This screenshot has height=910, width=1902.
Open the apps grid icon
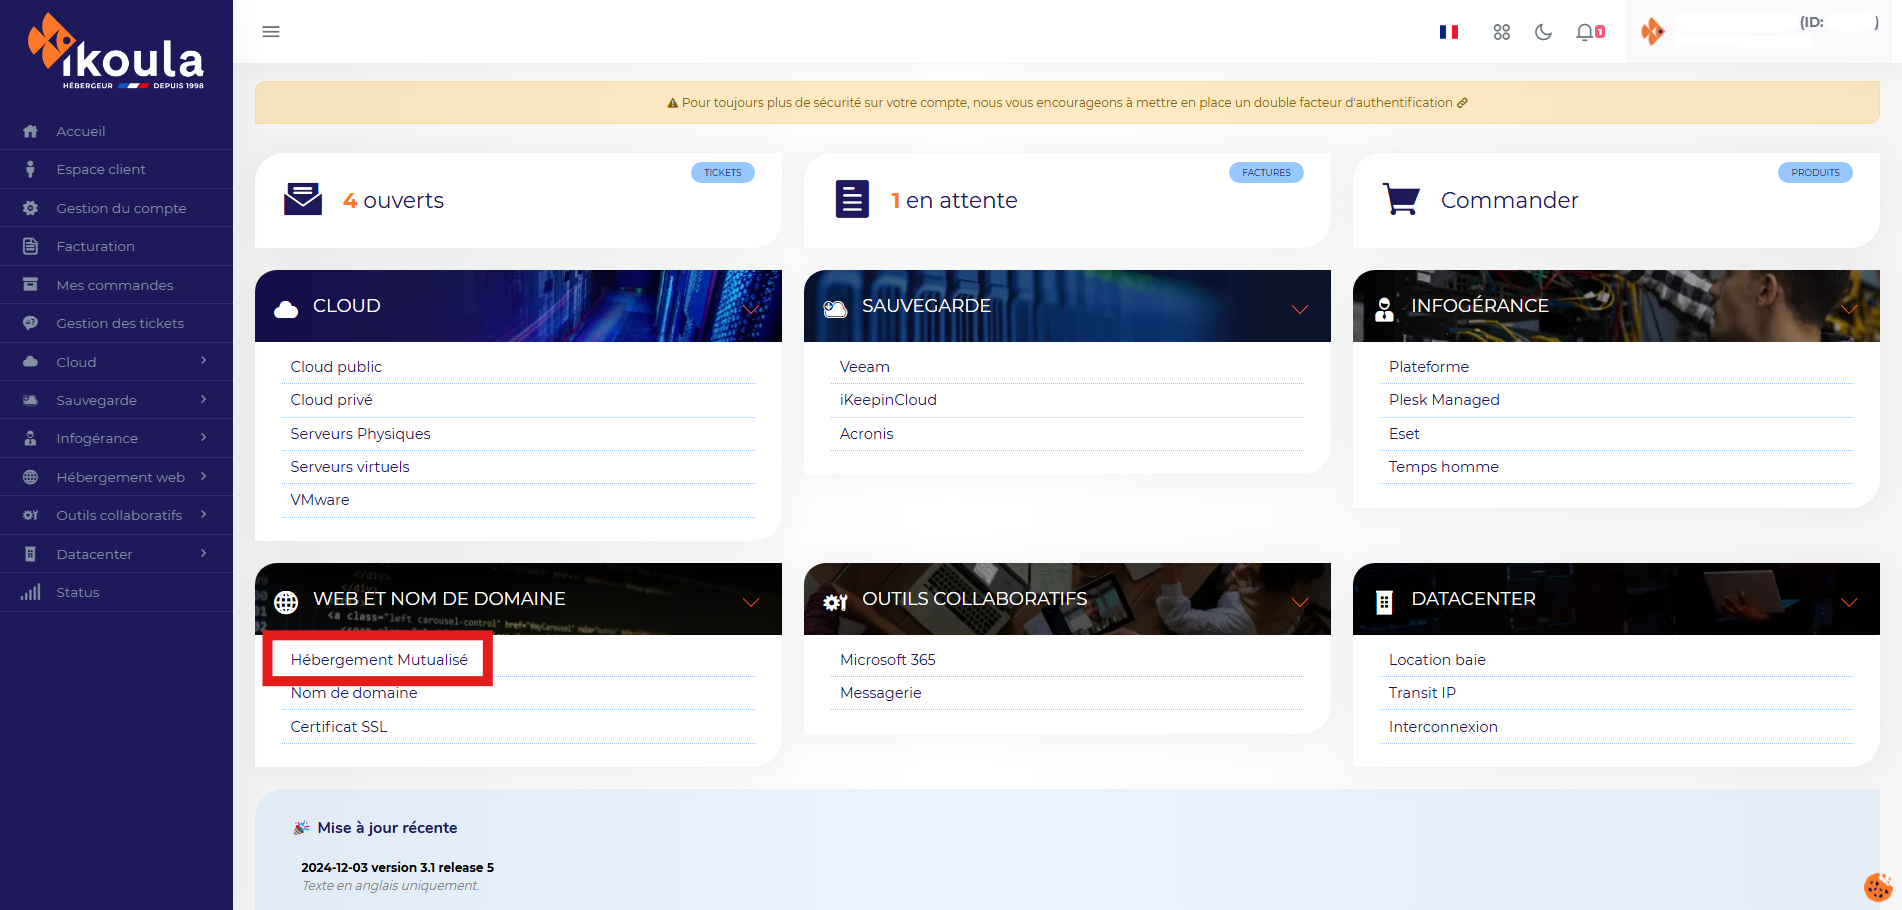[x=1501, y=32]
